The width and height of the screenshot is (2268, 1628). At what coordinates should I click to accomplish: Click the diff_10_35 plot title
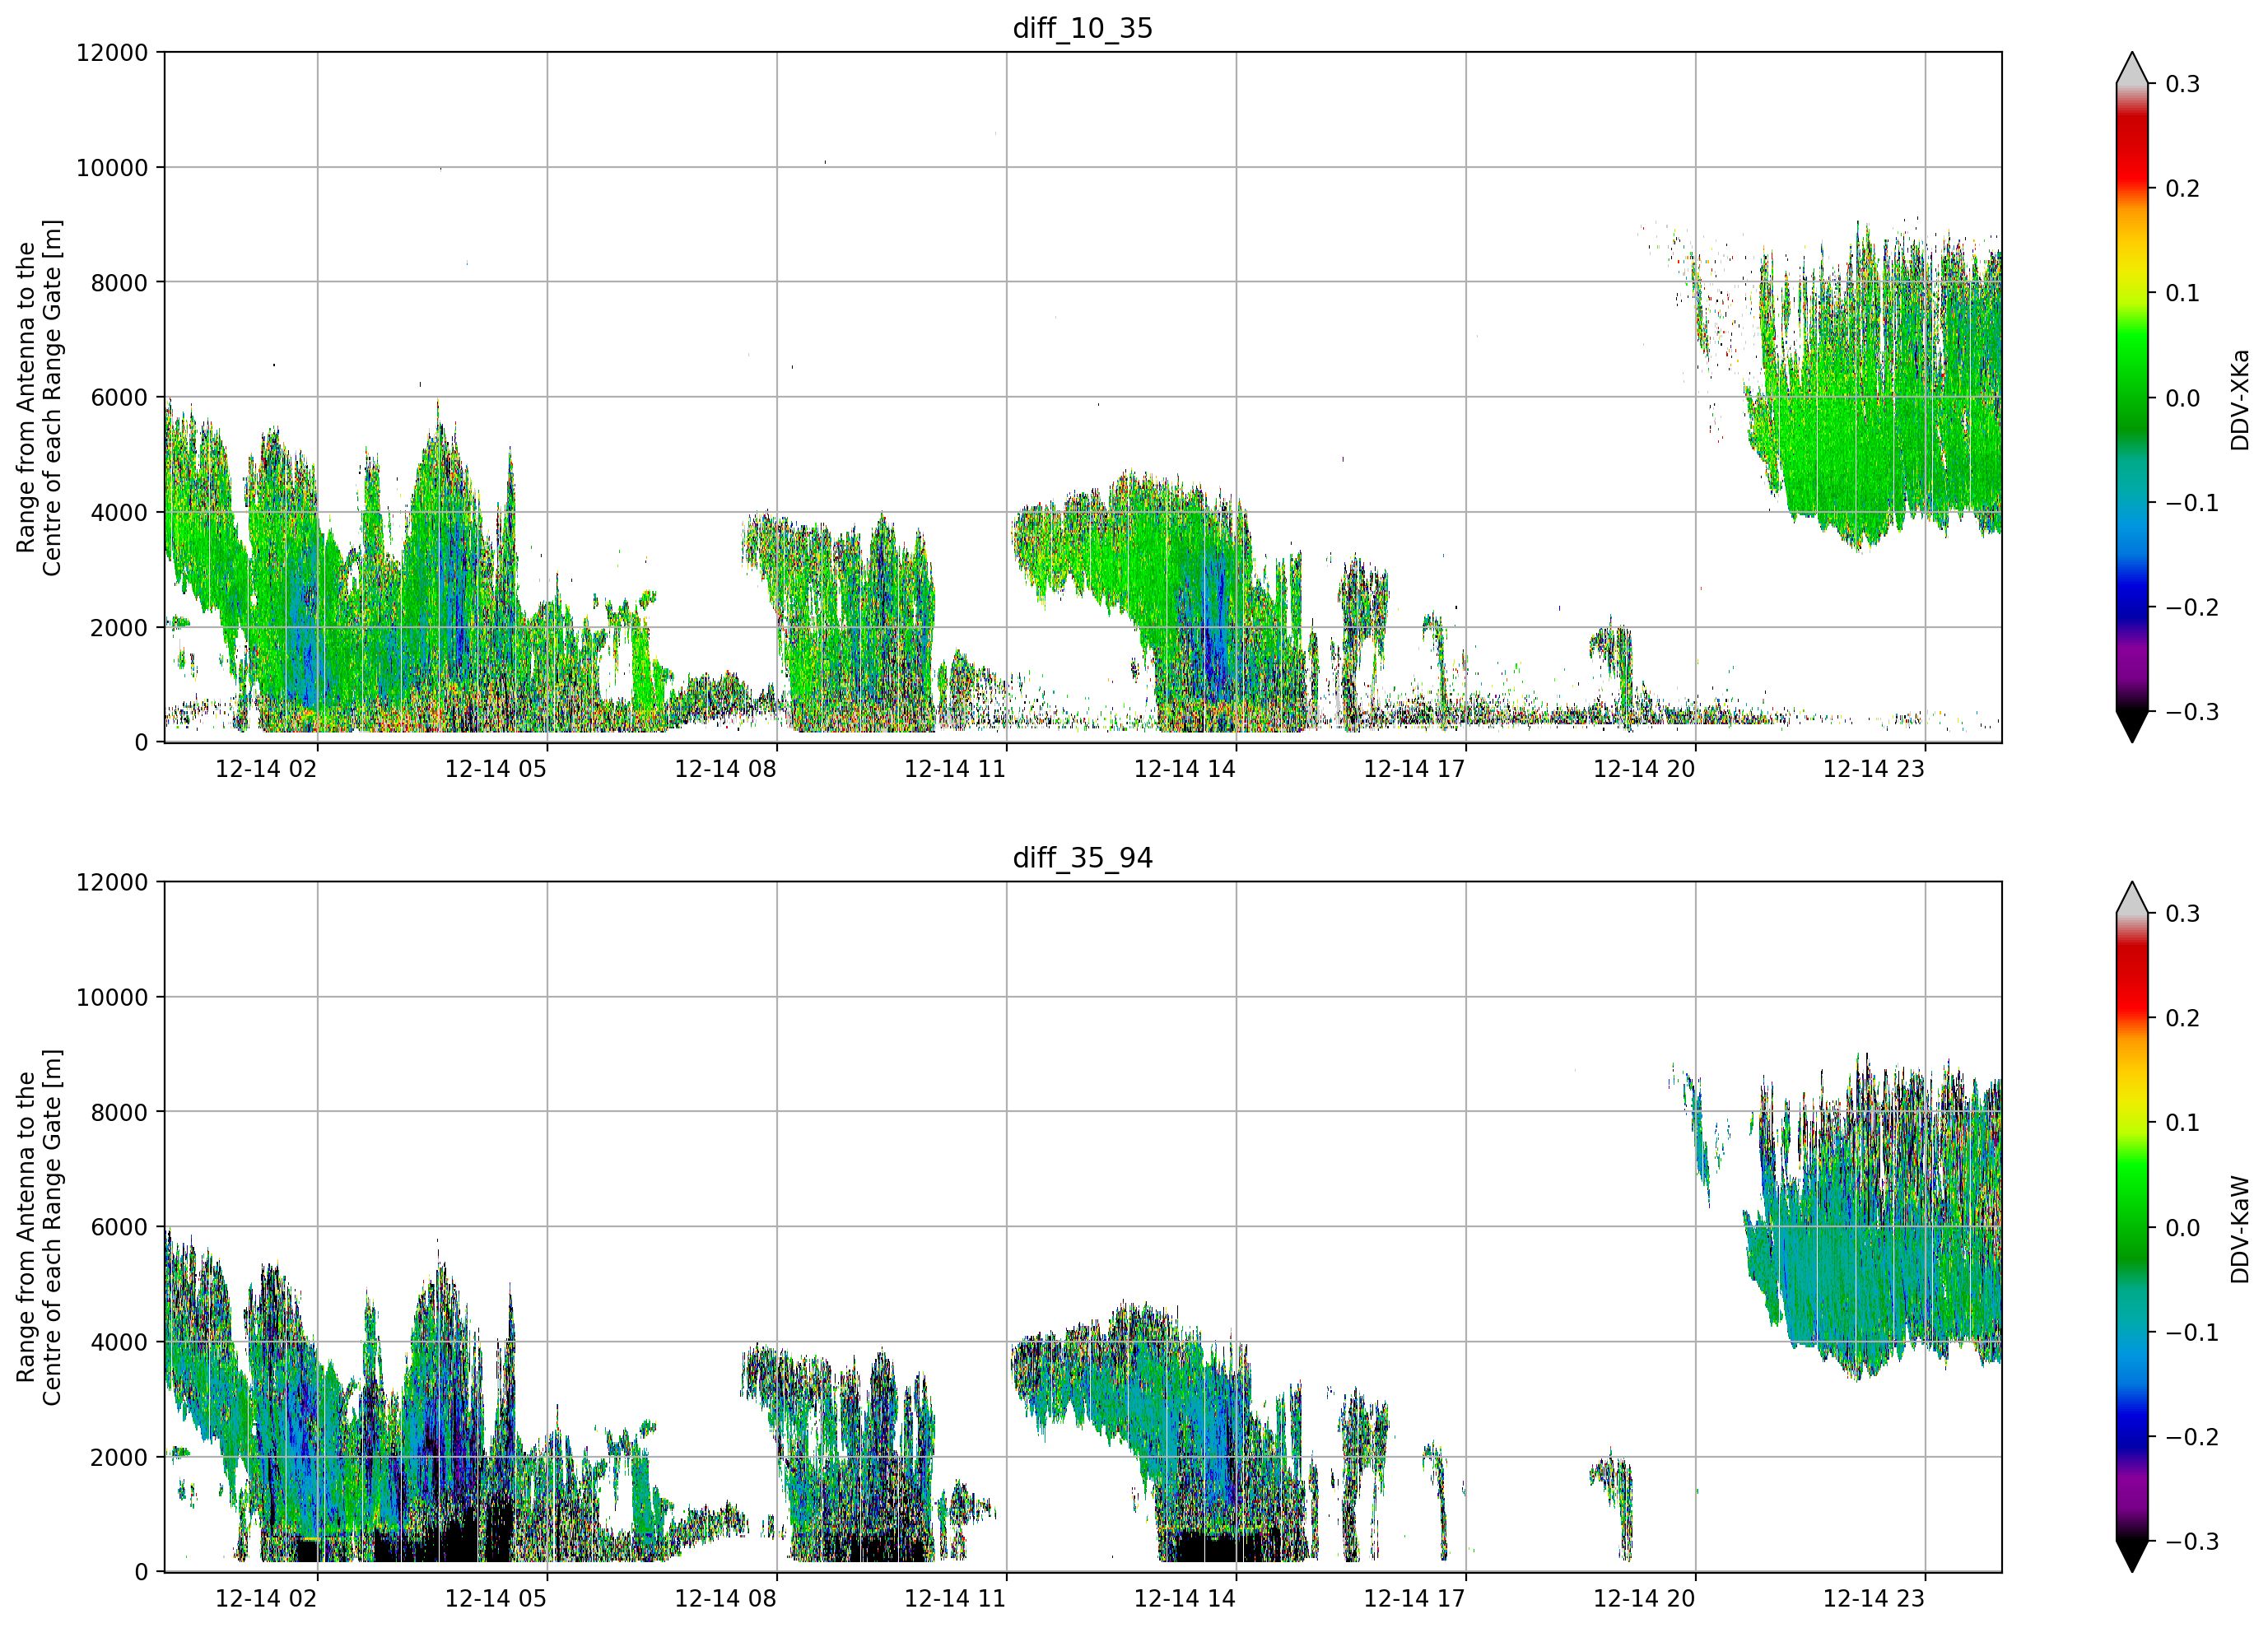click(1082, 28)
